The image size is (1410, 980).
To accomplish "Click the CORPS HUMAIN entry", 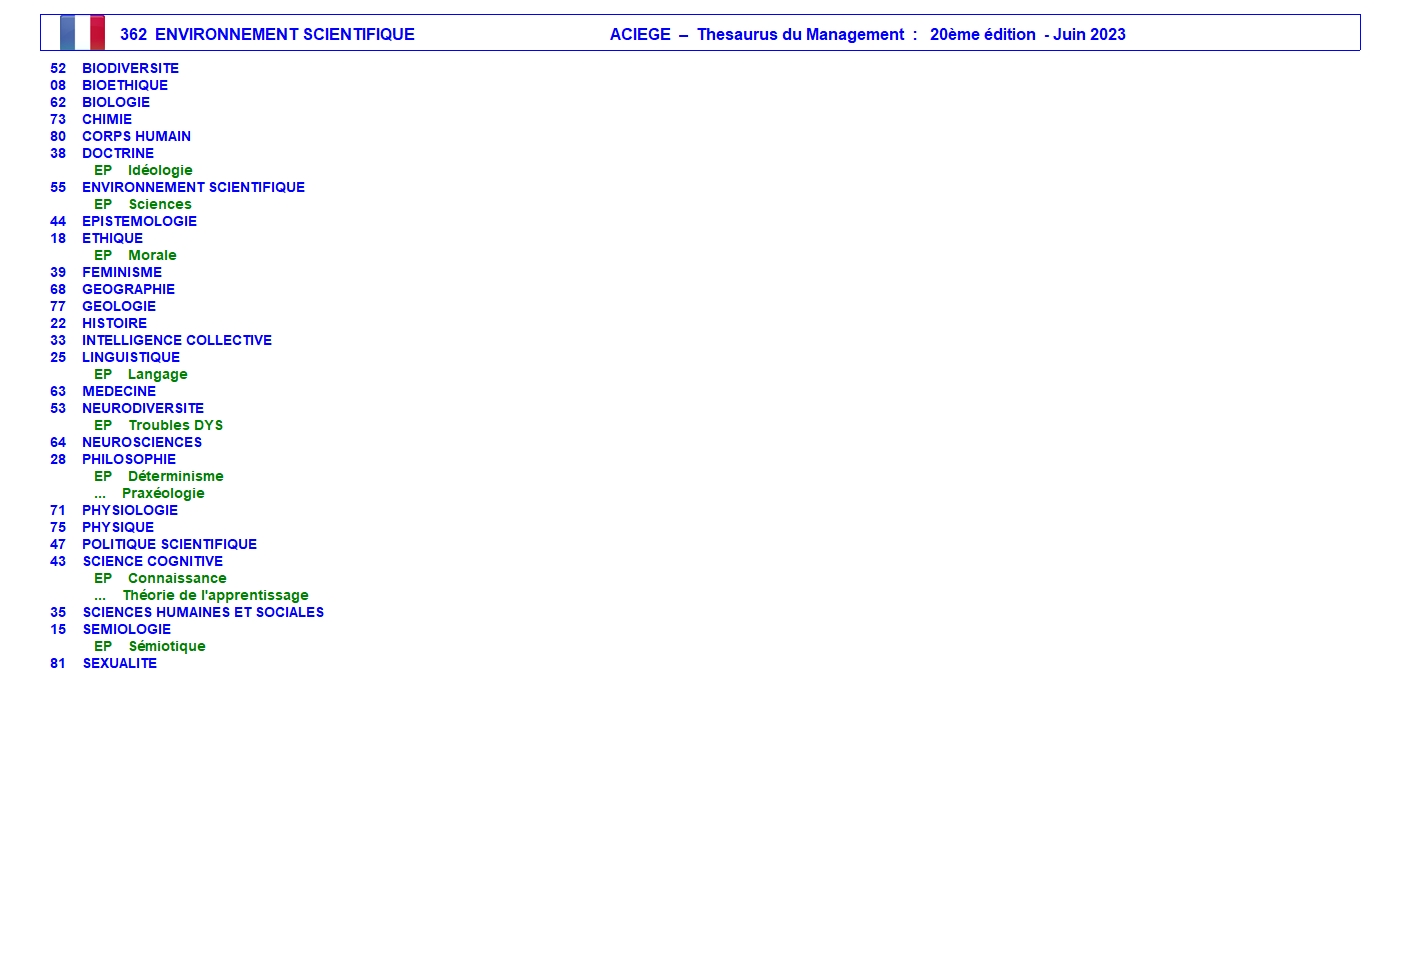I will click(x=136, y=136).
